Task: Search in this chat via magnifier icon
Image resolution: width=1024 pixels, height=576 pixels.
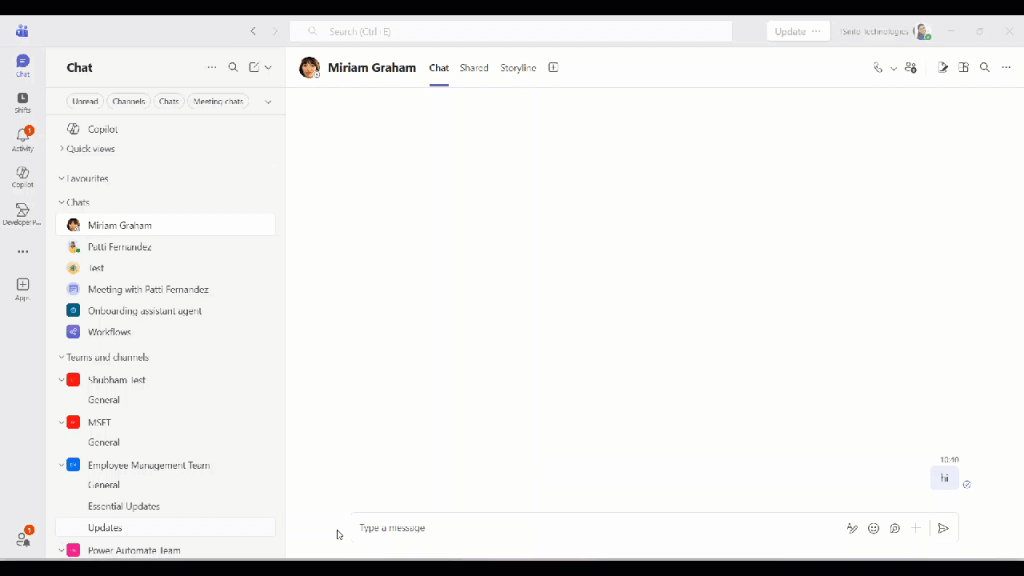Action: pos(985,67)
